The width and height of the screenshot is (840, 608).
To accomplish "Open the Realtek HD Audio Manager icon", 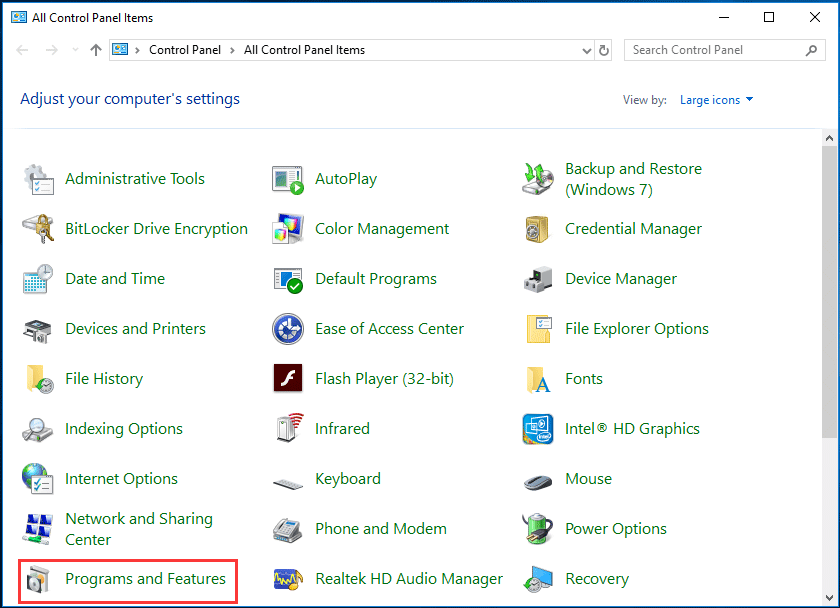I will pos(288,579).
